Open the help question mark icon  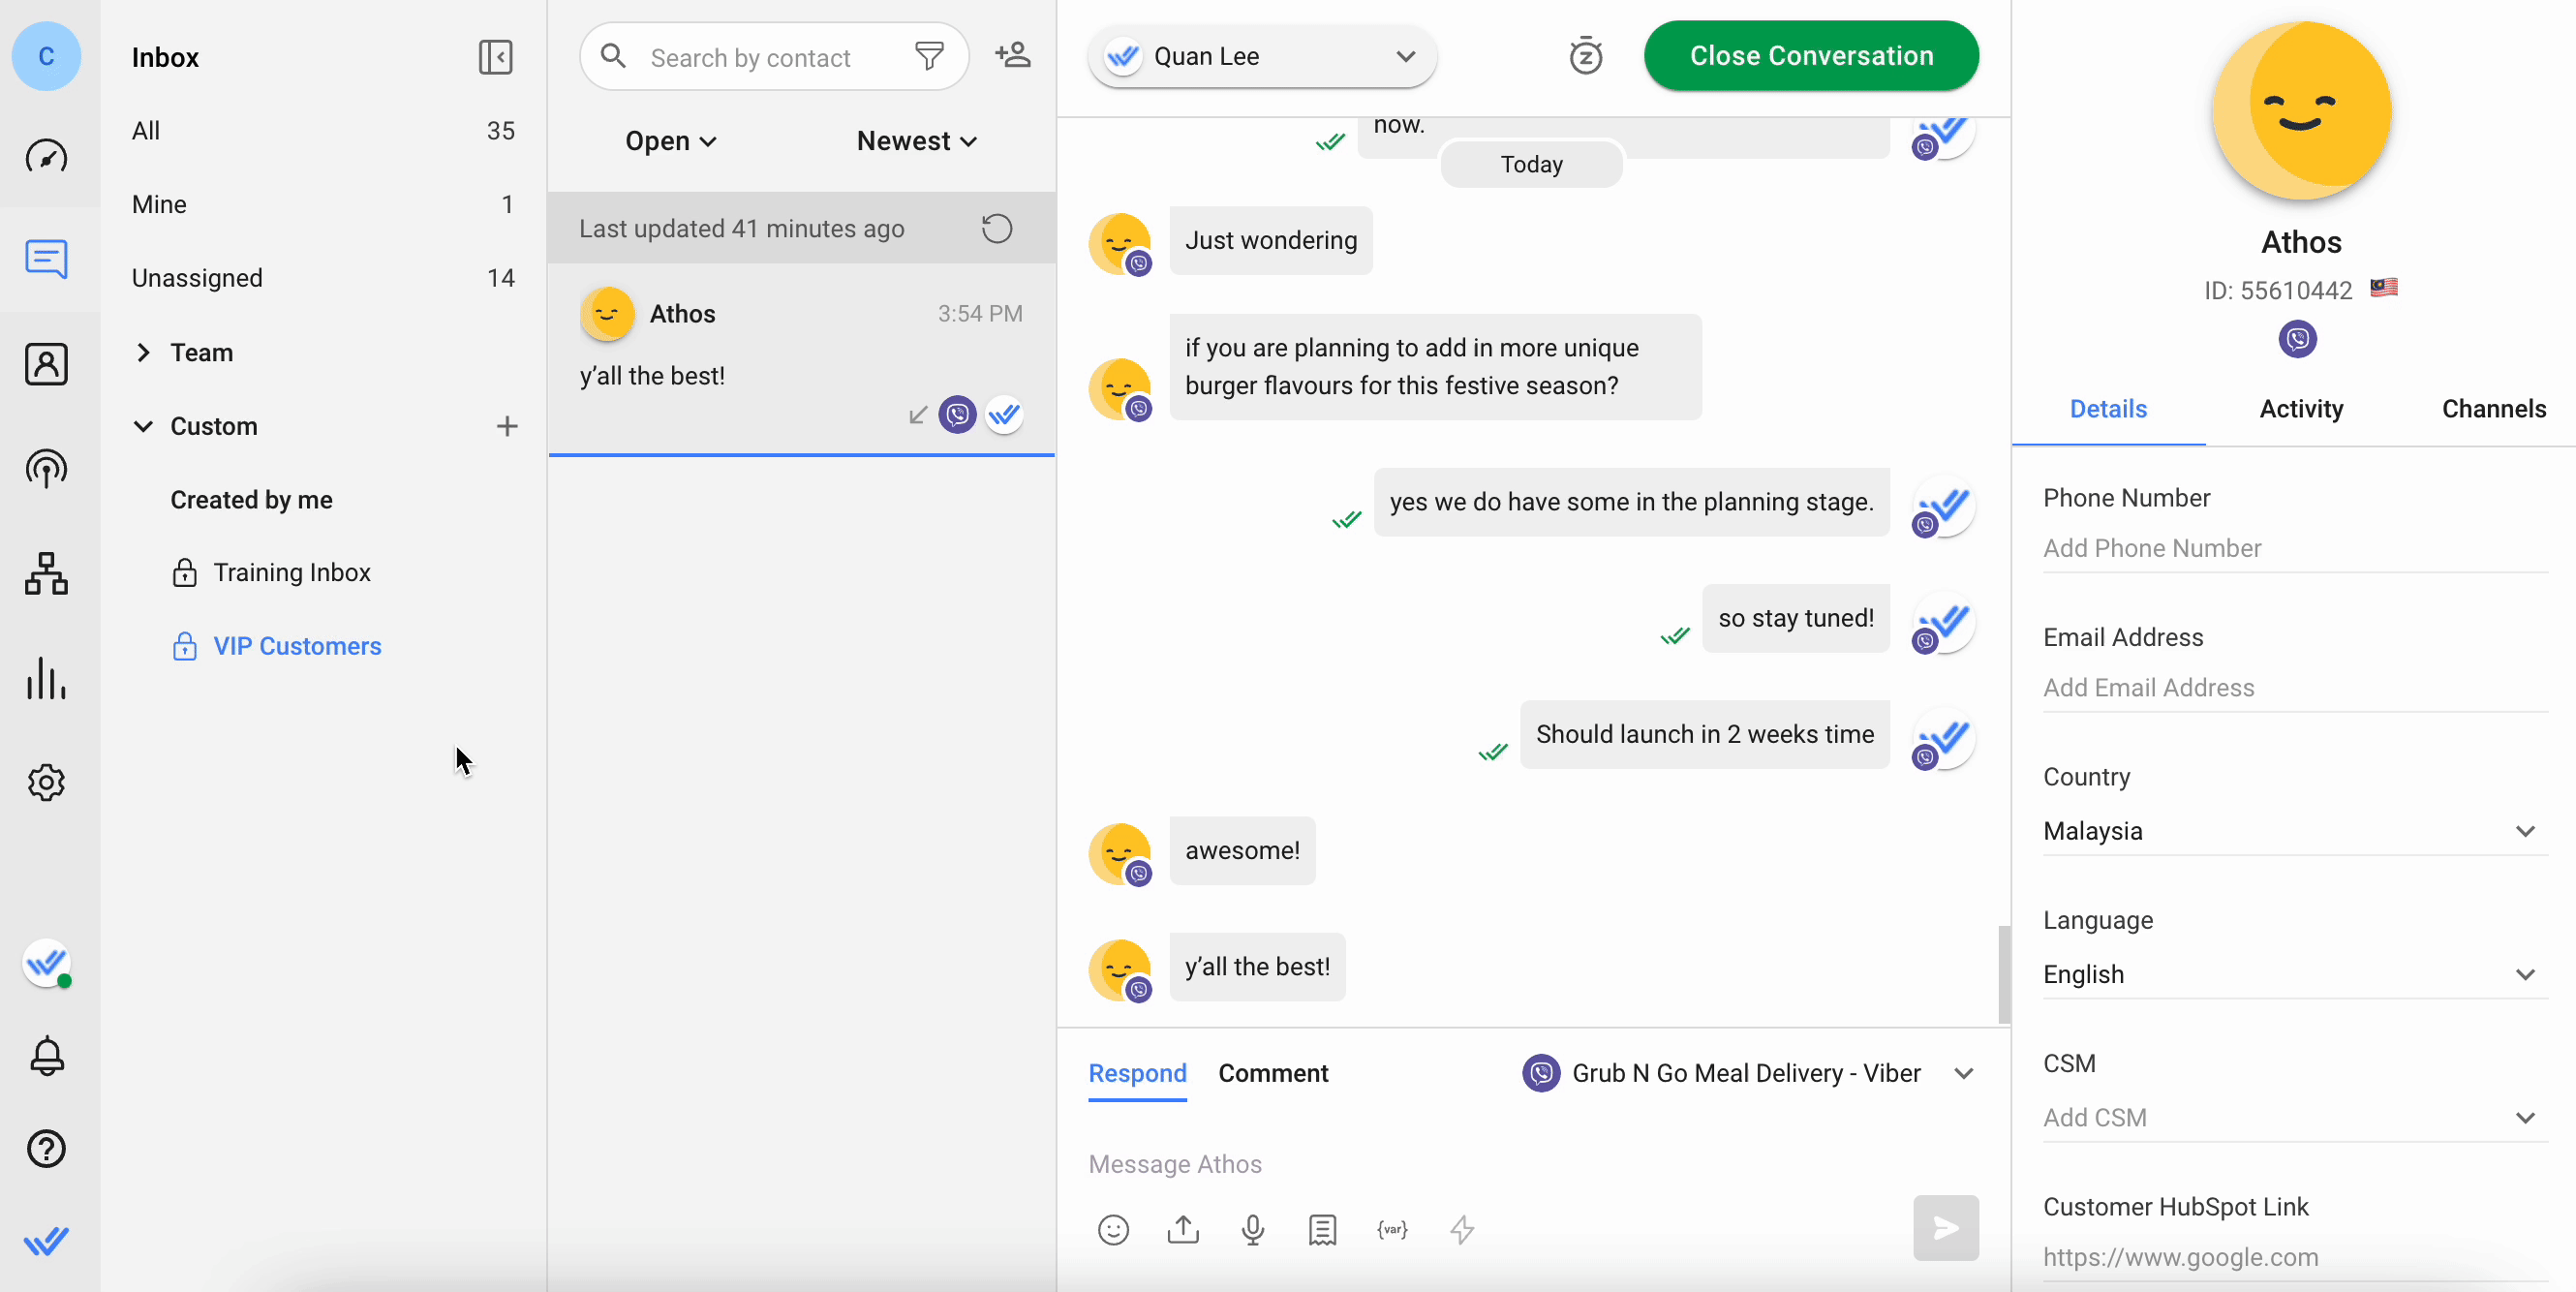(x=46, y=1148)
